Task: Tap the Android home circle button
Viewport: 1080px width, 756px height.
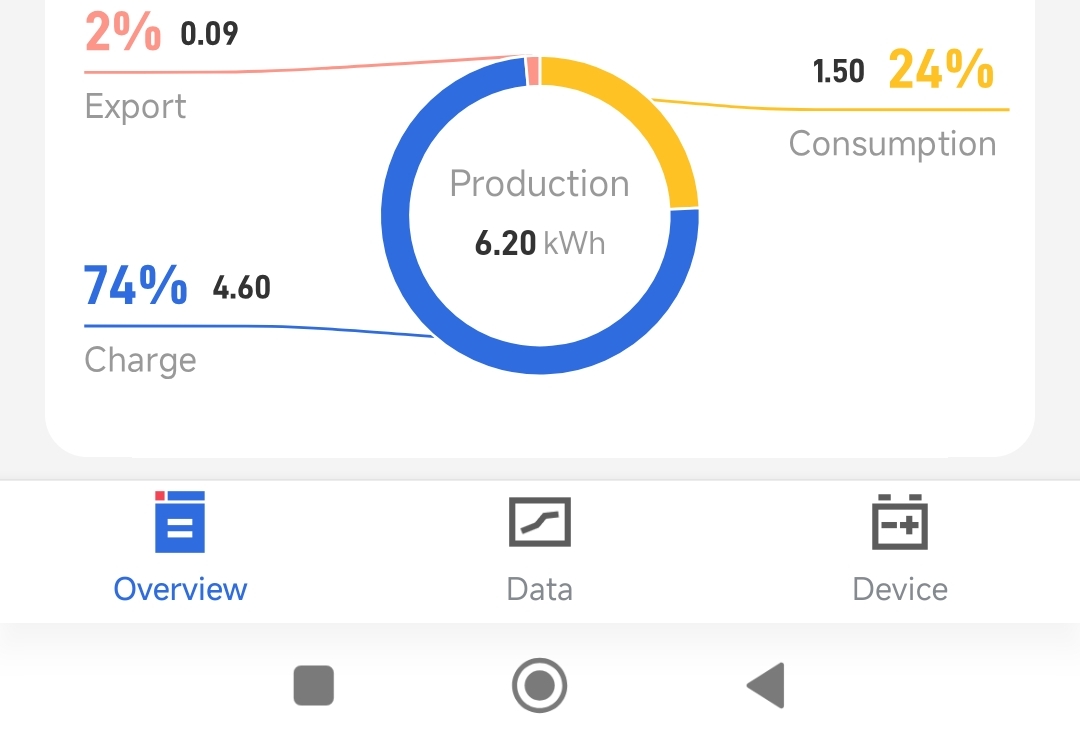Action: click(539, 685)
